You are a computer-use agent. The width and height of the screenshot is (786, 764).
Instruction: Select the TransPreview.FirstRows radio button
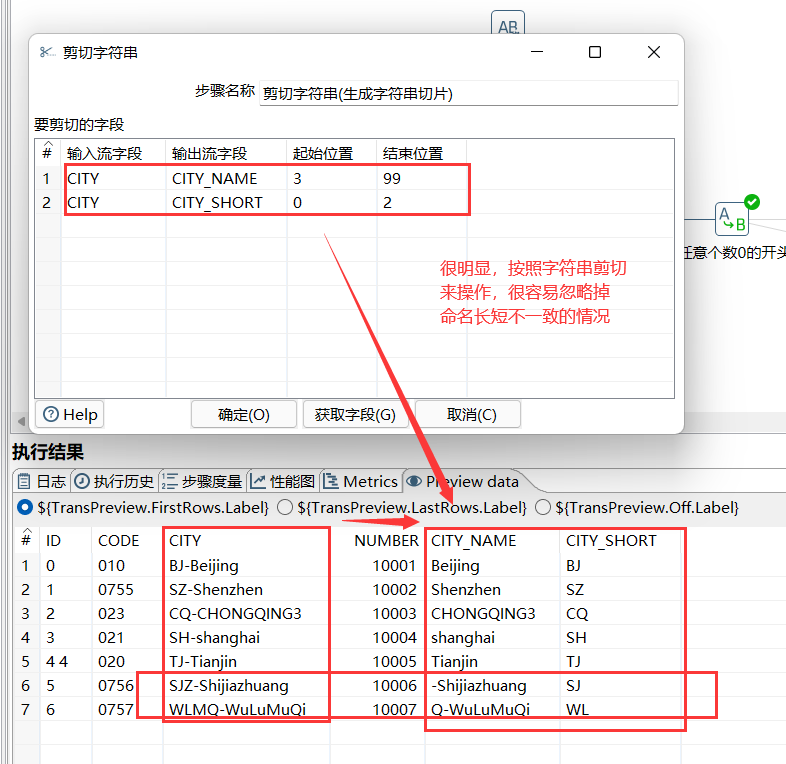(25, 507)
